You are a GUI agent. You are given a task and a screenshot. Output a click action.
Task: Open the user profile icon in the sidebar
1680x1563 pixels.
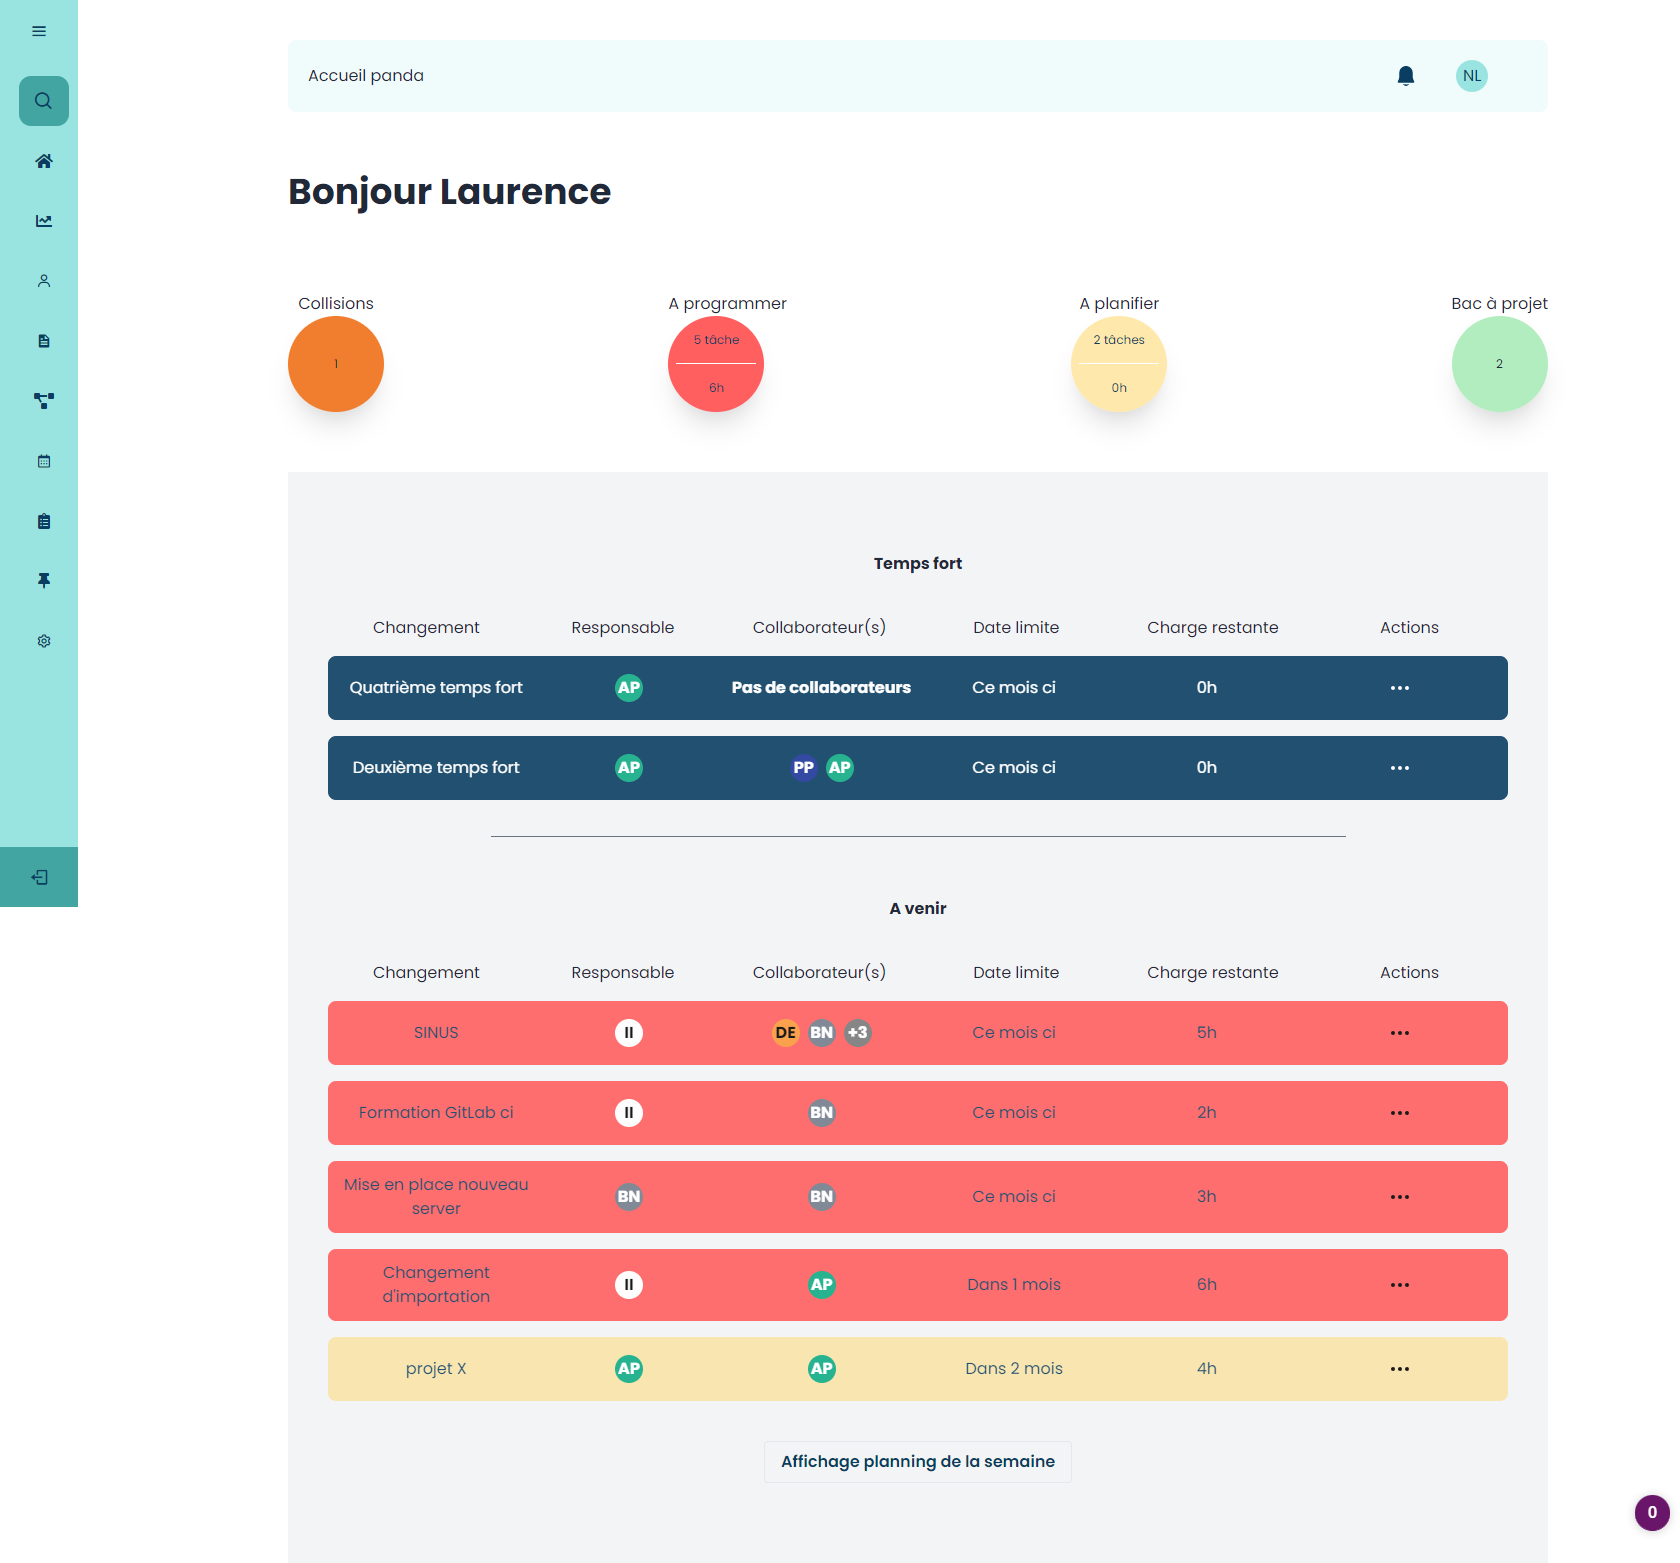click(x=43, y=281)
